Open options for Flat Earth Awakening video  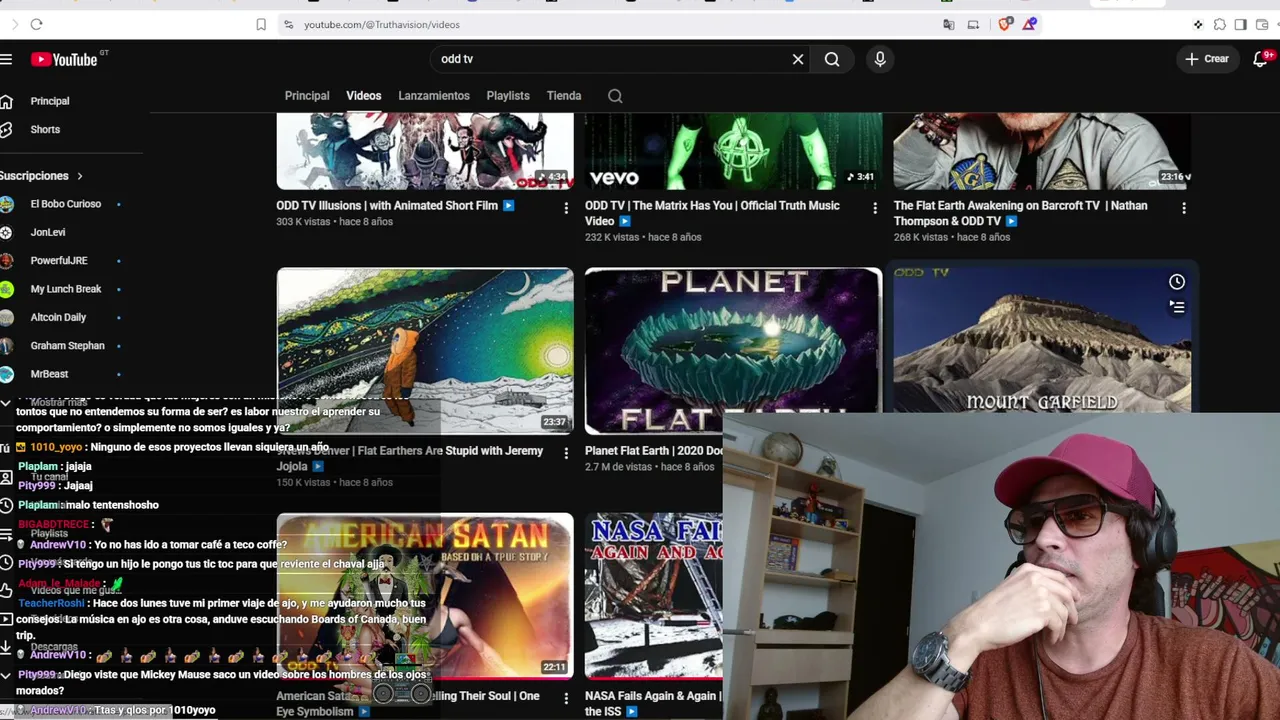pyautogui.click(x=1184, y=208)
